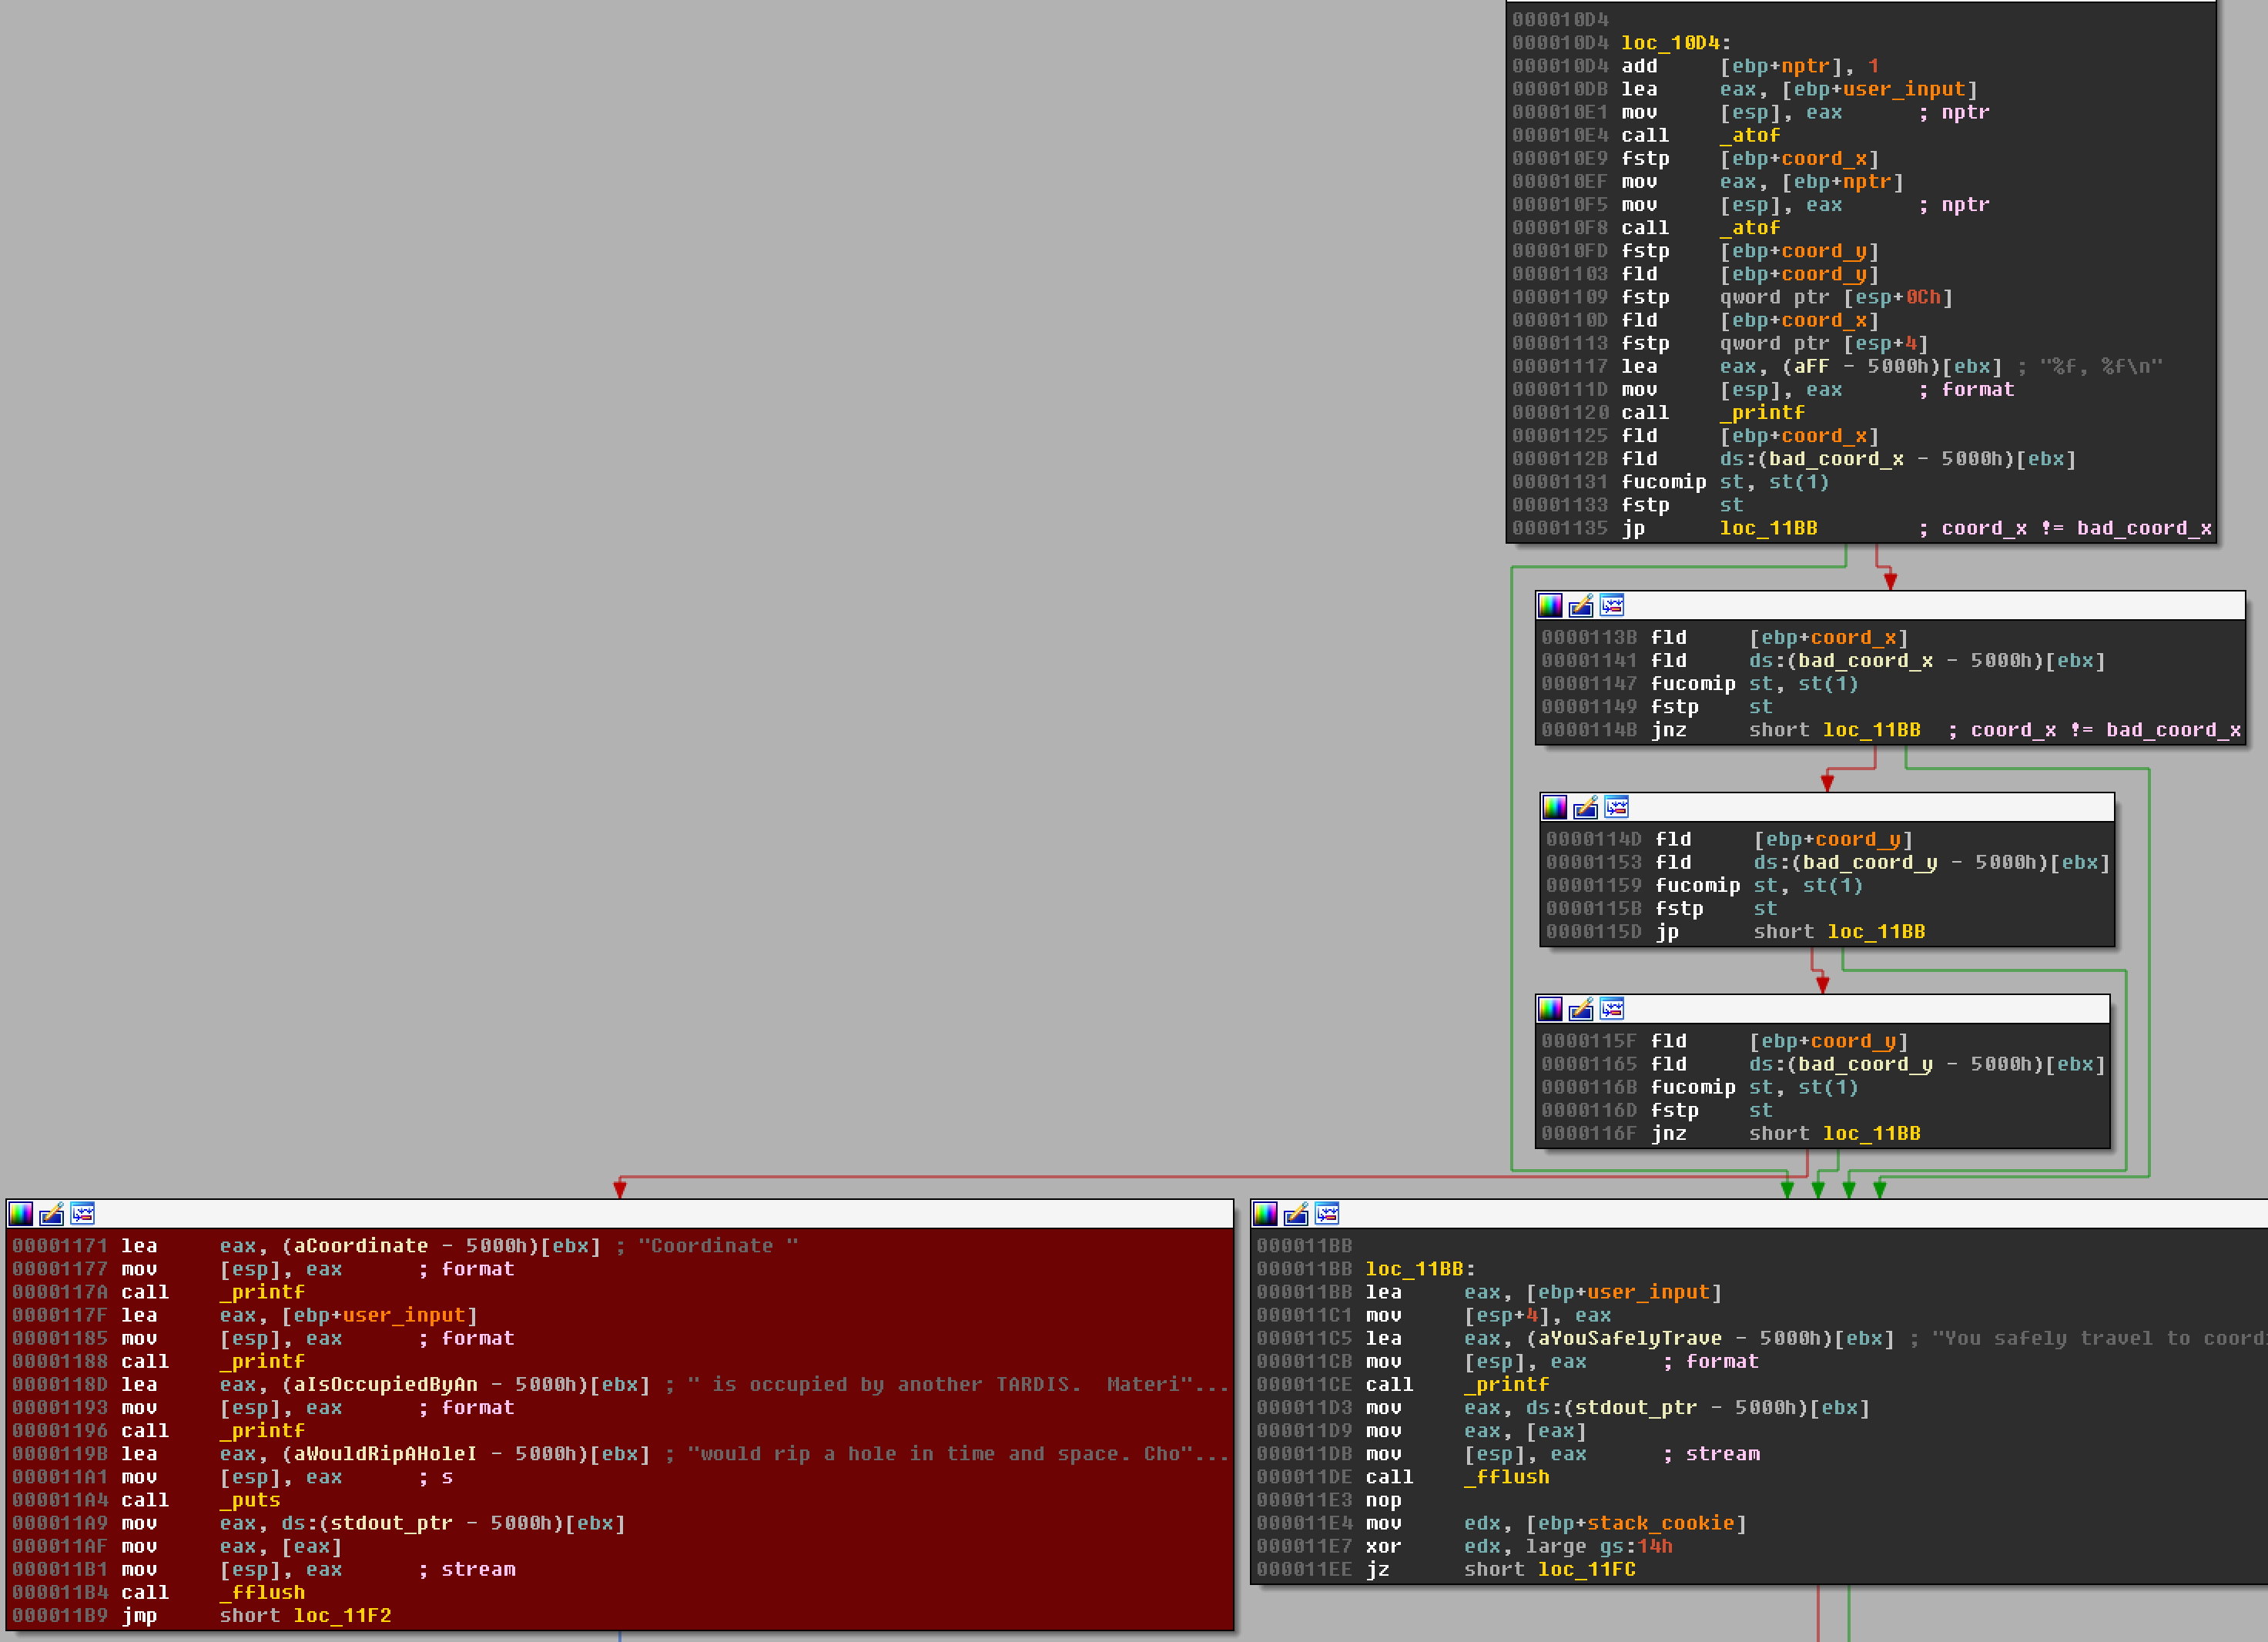Click color icon on the 0000115F block
Viewport: 2268px width, 1642px height.
(1550, 1008)
